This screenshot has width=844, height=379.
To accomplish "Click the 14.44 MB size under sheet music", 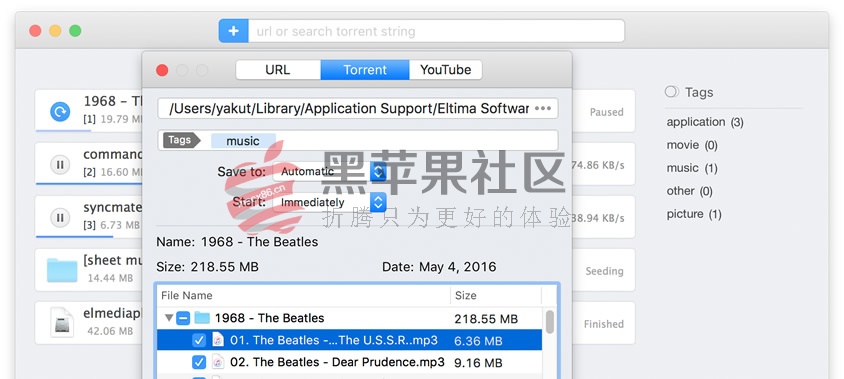I will 110,278.
